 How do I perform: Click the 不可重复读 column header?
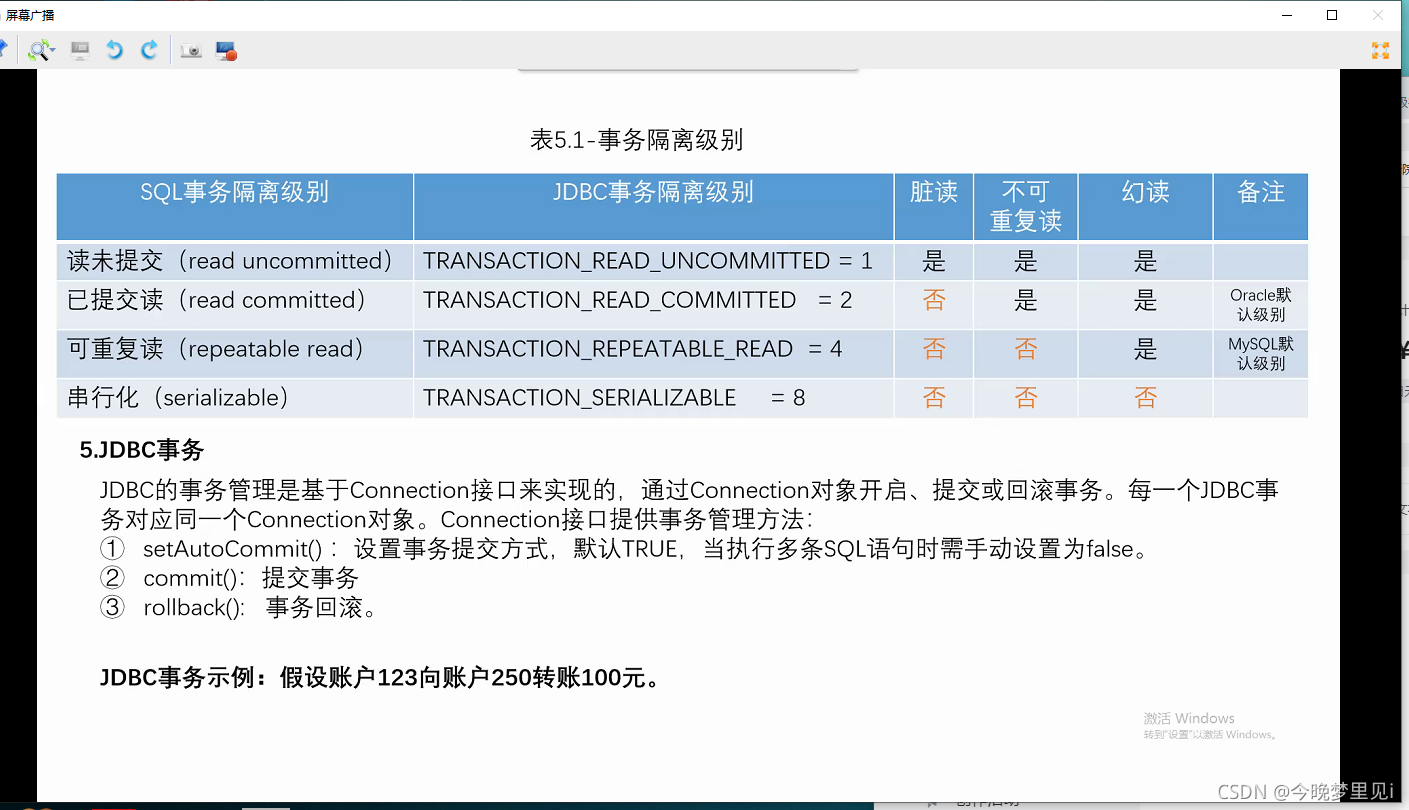point(1026,207)
